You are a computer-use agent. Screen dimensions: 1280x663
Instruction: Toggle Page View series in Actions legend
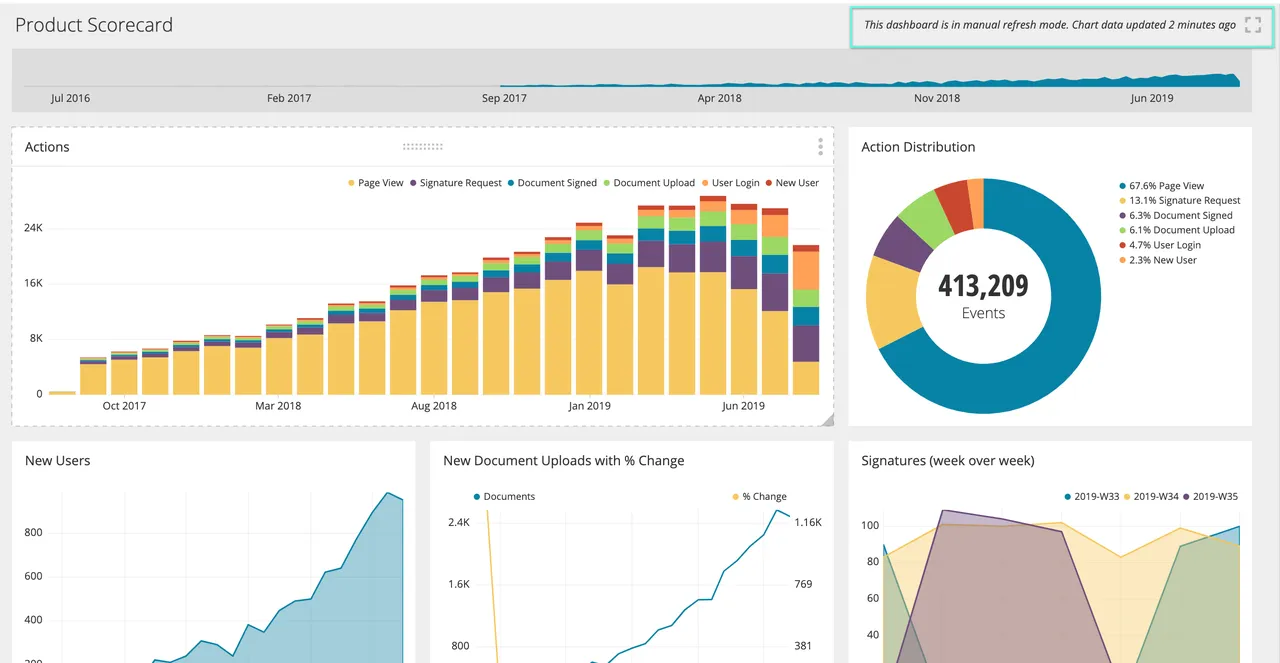pyautogui.click(x=375, y=183)
